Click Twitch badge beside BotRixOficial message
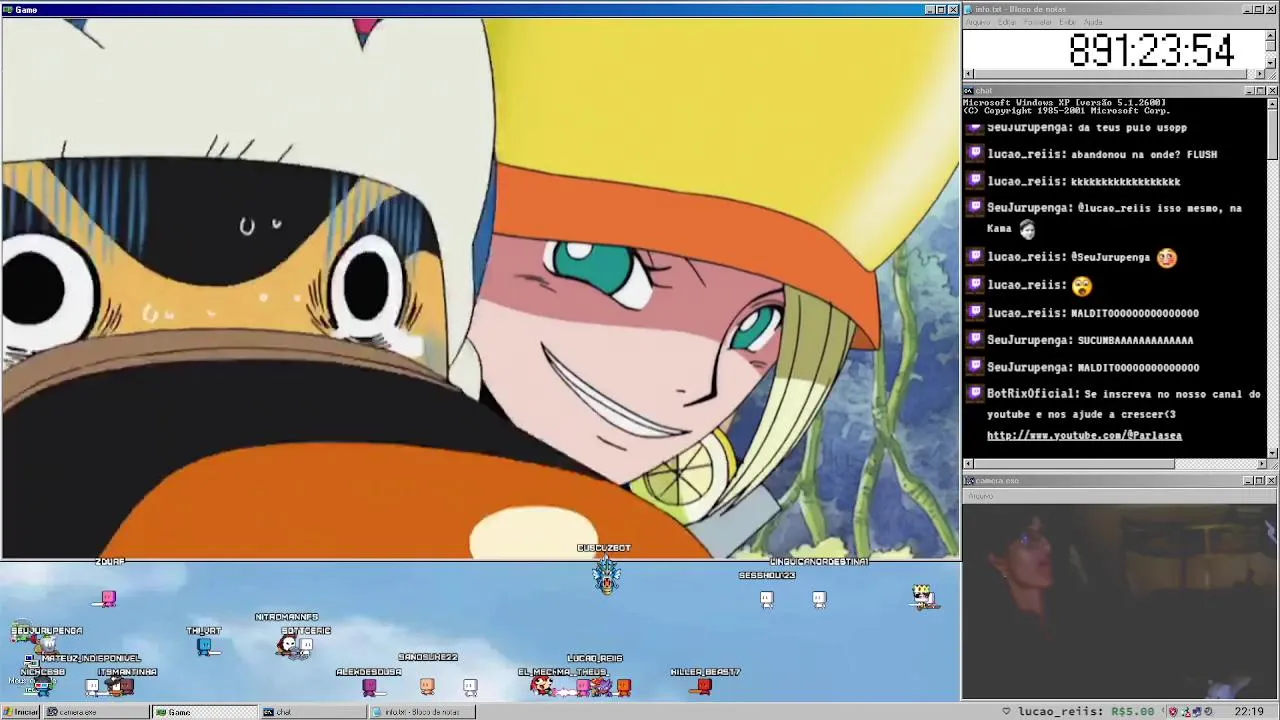 tap(976, 394)
